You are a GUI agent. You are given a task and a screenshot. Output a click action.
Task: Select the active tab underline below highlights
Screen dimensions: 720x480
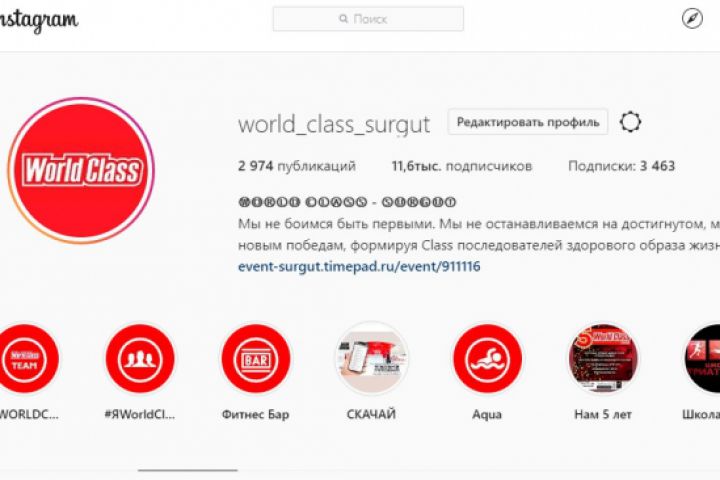(x=188, y=470)
